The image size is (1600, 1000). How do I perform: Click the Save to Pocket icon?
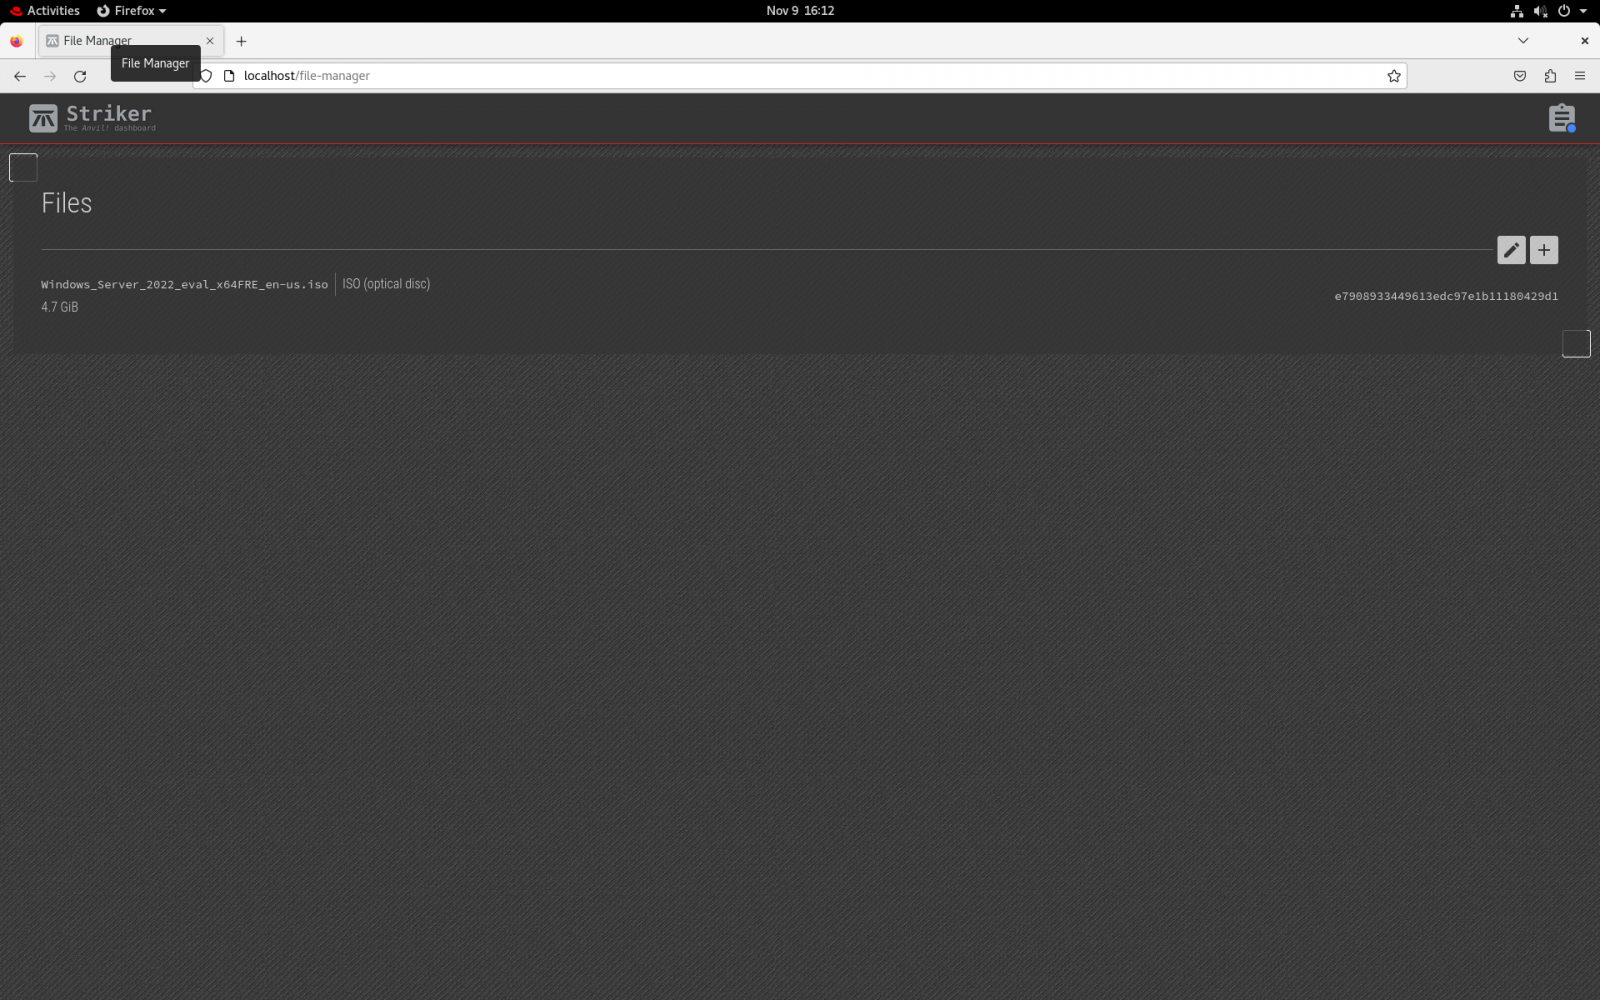1520,76
